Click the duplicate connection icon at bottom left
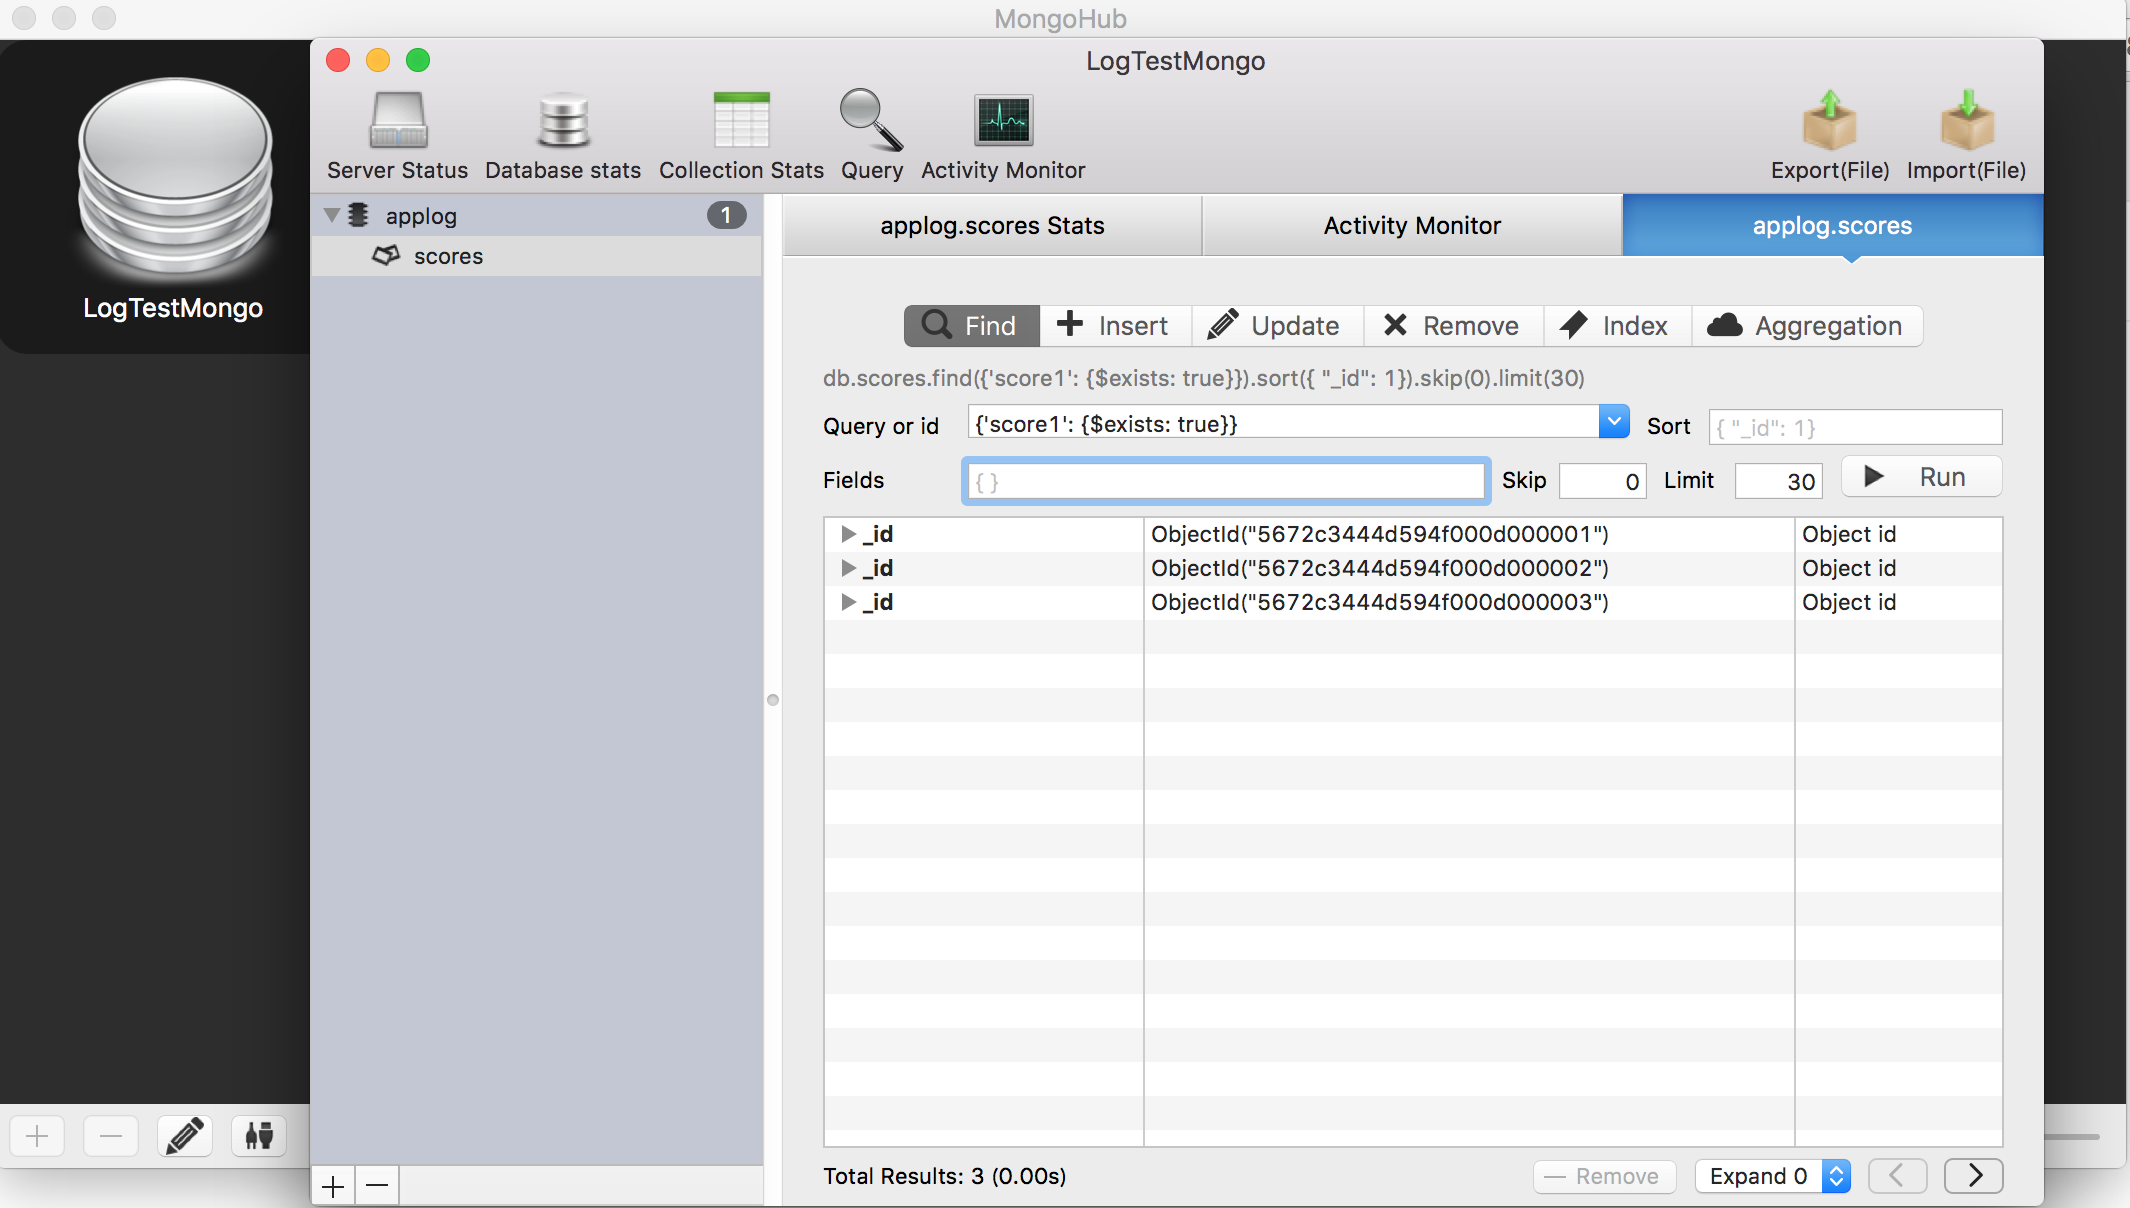 [259, 1136]
